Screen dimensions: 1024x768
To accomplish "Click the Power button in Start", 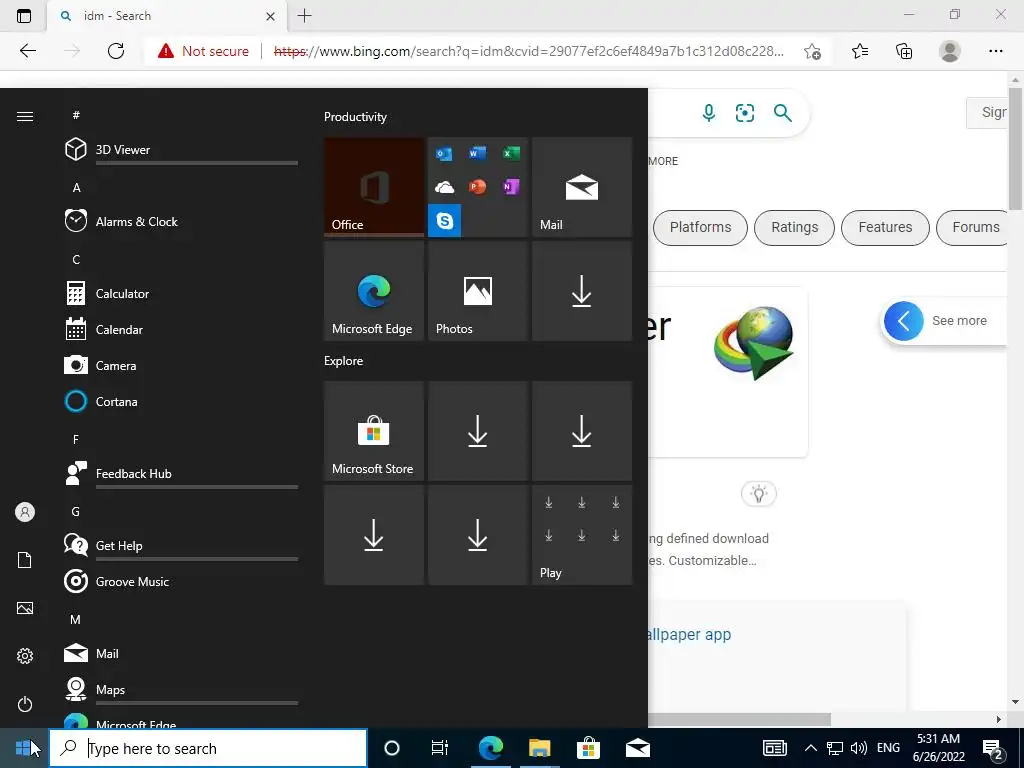I will tap(25, 704).
